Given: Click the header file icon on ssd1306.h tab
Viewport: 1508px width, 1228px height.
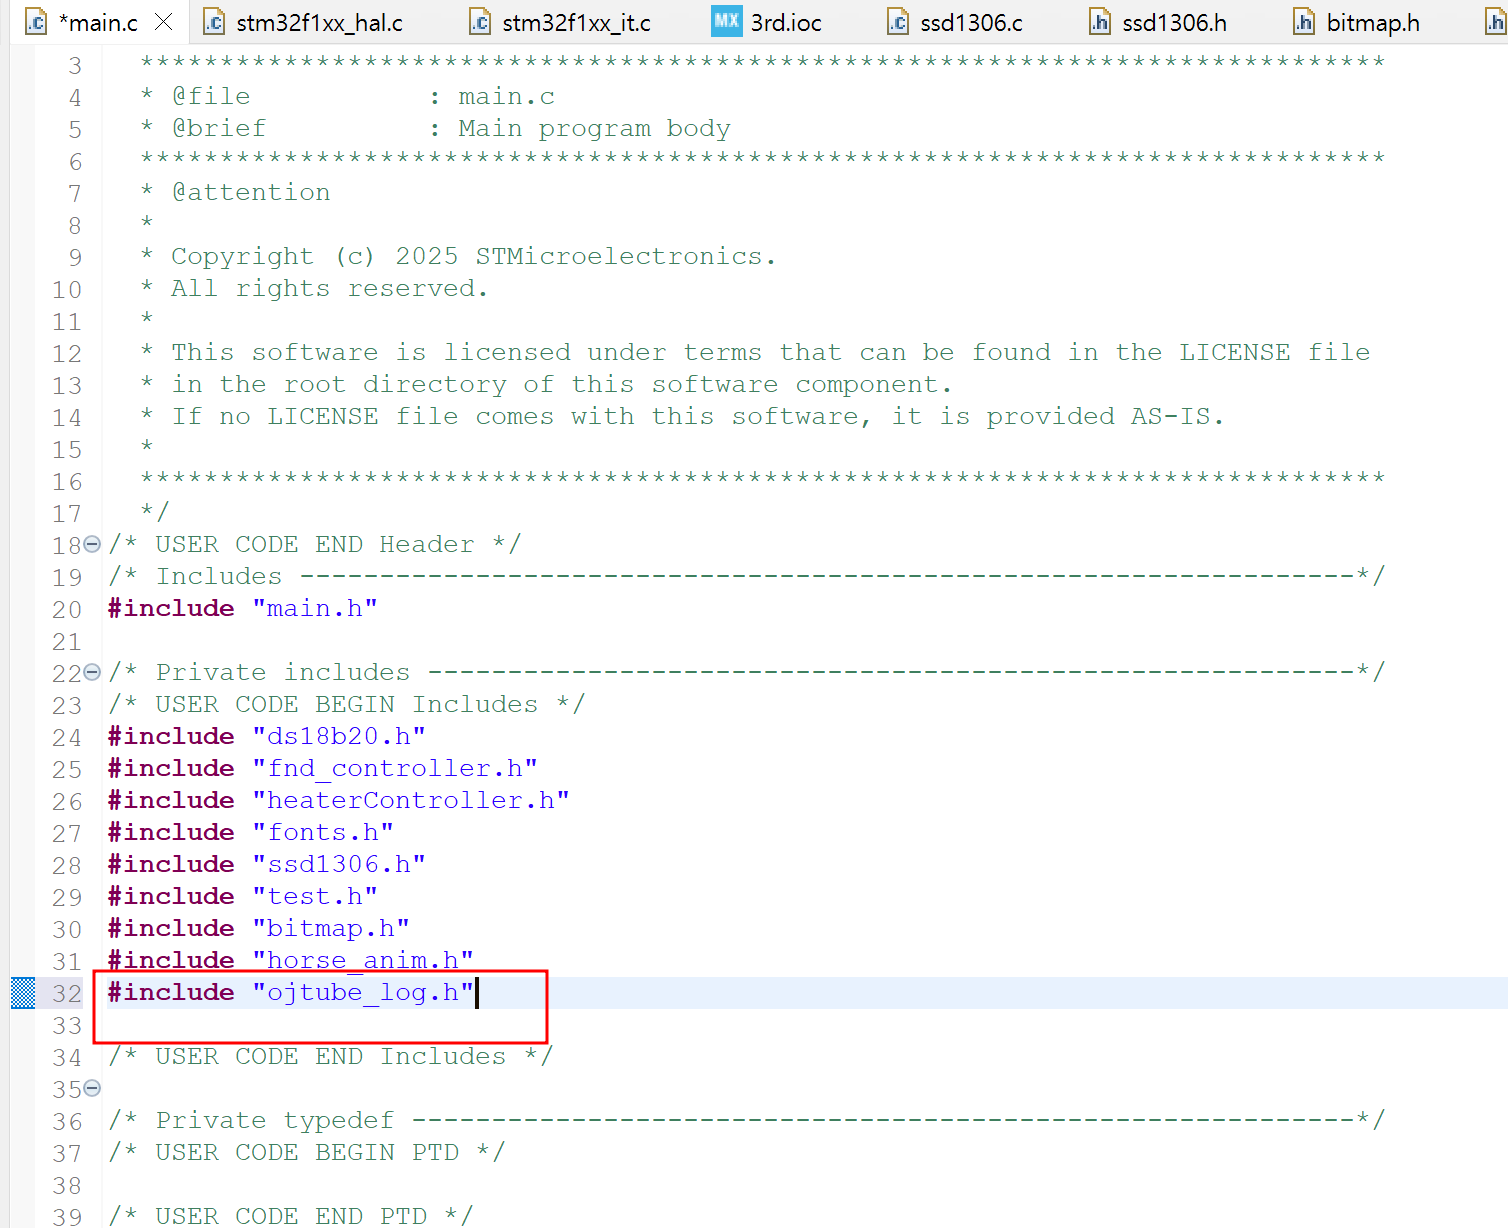Looking at the screenshot, I should point(1100,22).
